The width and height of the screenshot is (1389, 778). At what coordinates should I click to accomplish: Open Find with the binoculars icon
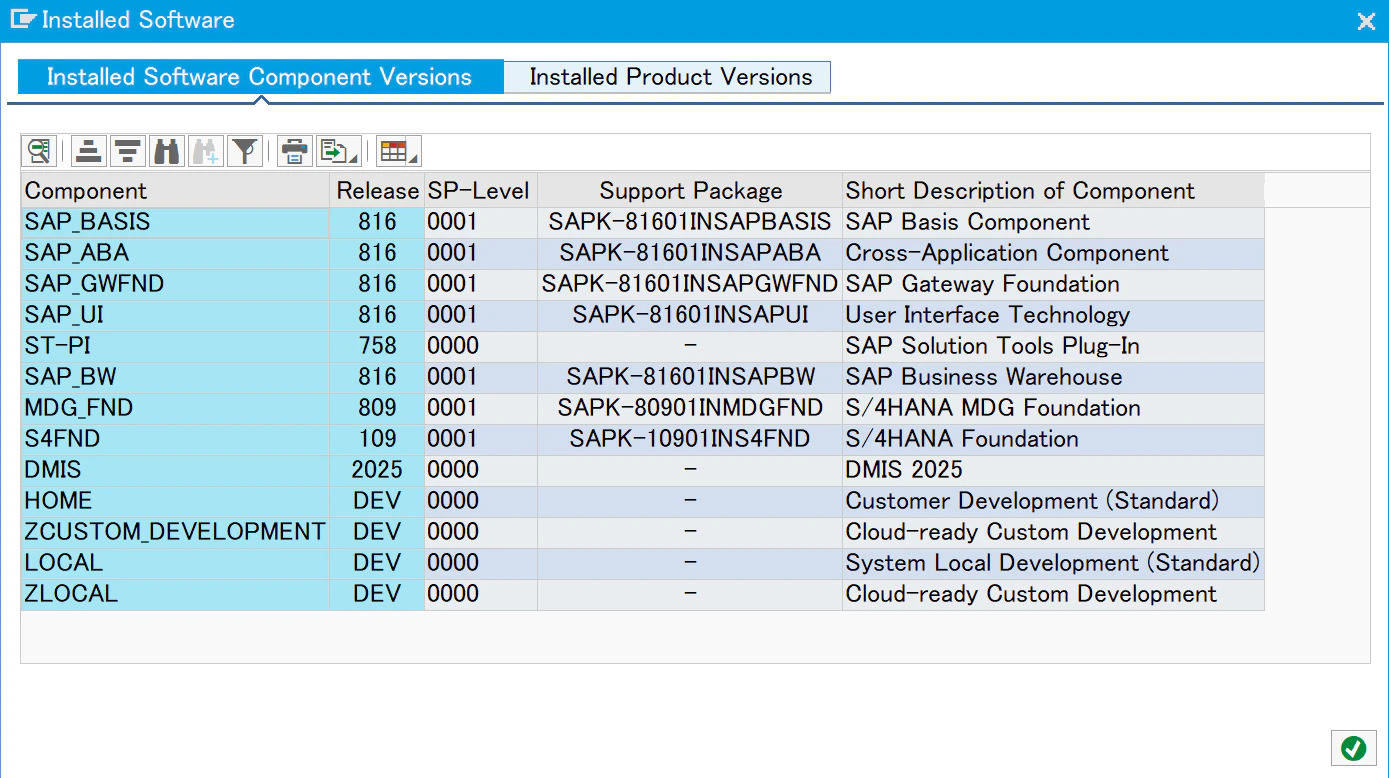[x=166, y=151]
